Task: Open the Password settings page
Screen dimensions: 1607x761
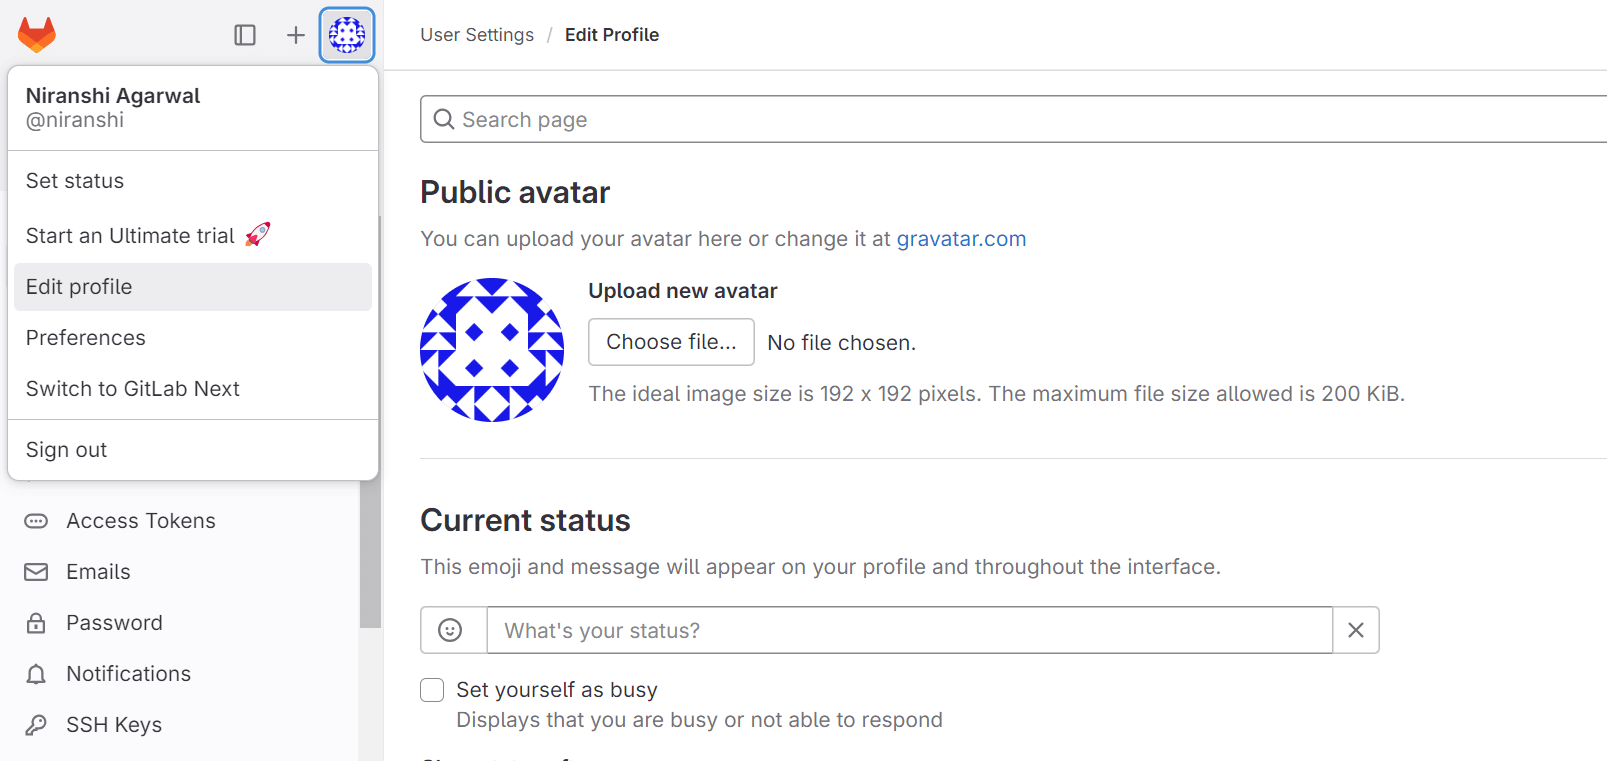Action: (114, 623)
